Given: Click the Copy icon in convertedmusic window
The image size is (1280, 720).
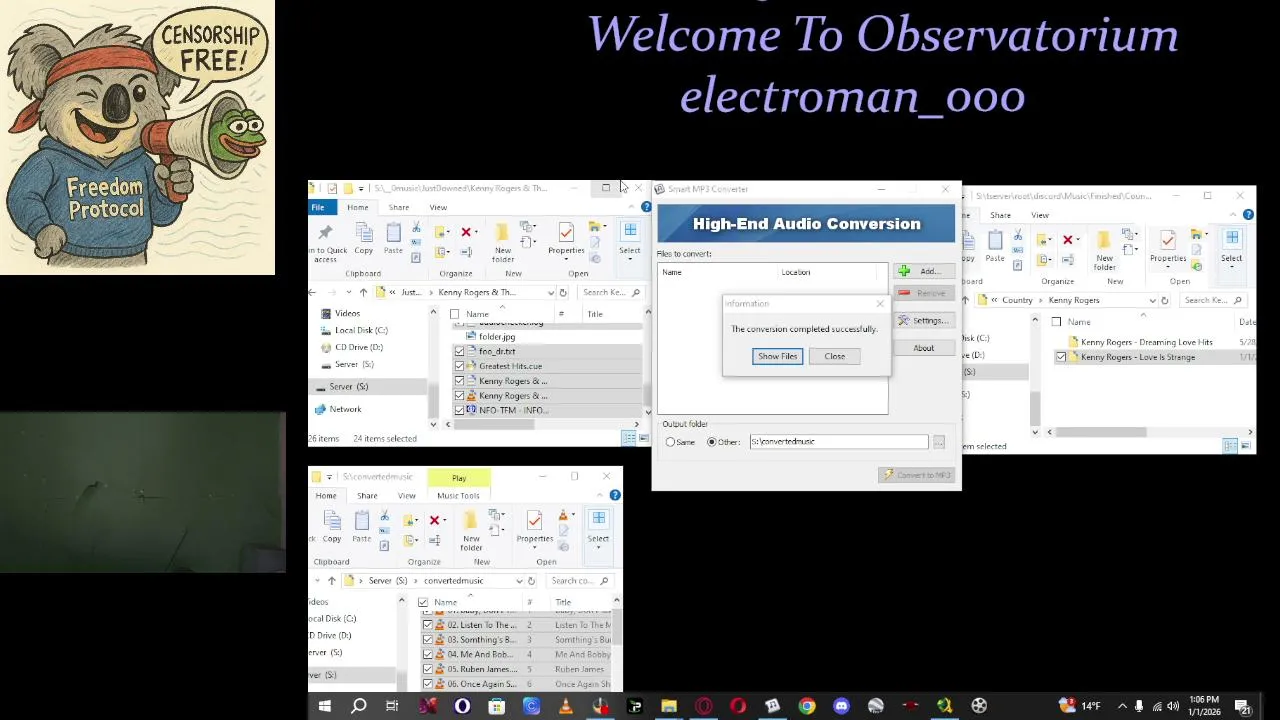Looking at the screenshot, I should point(332,527).
